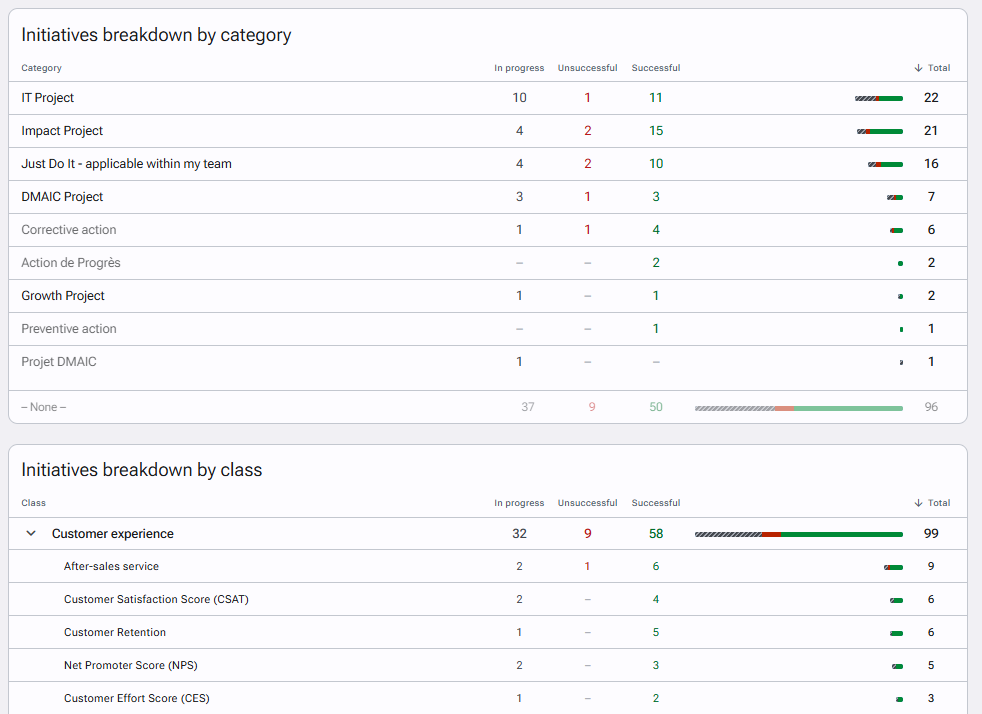Click Customer experience progress bar
This screenshot has height=714, width=982.
[x=799, y=534]
